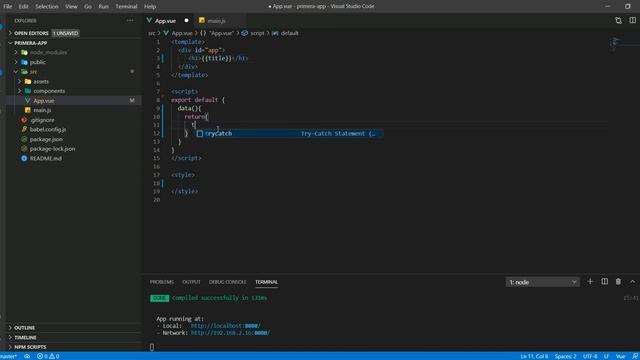
Task: Change the UTF-8 encoding setting
Action: (x=590, y=356)
